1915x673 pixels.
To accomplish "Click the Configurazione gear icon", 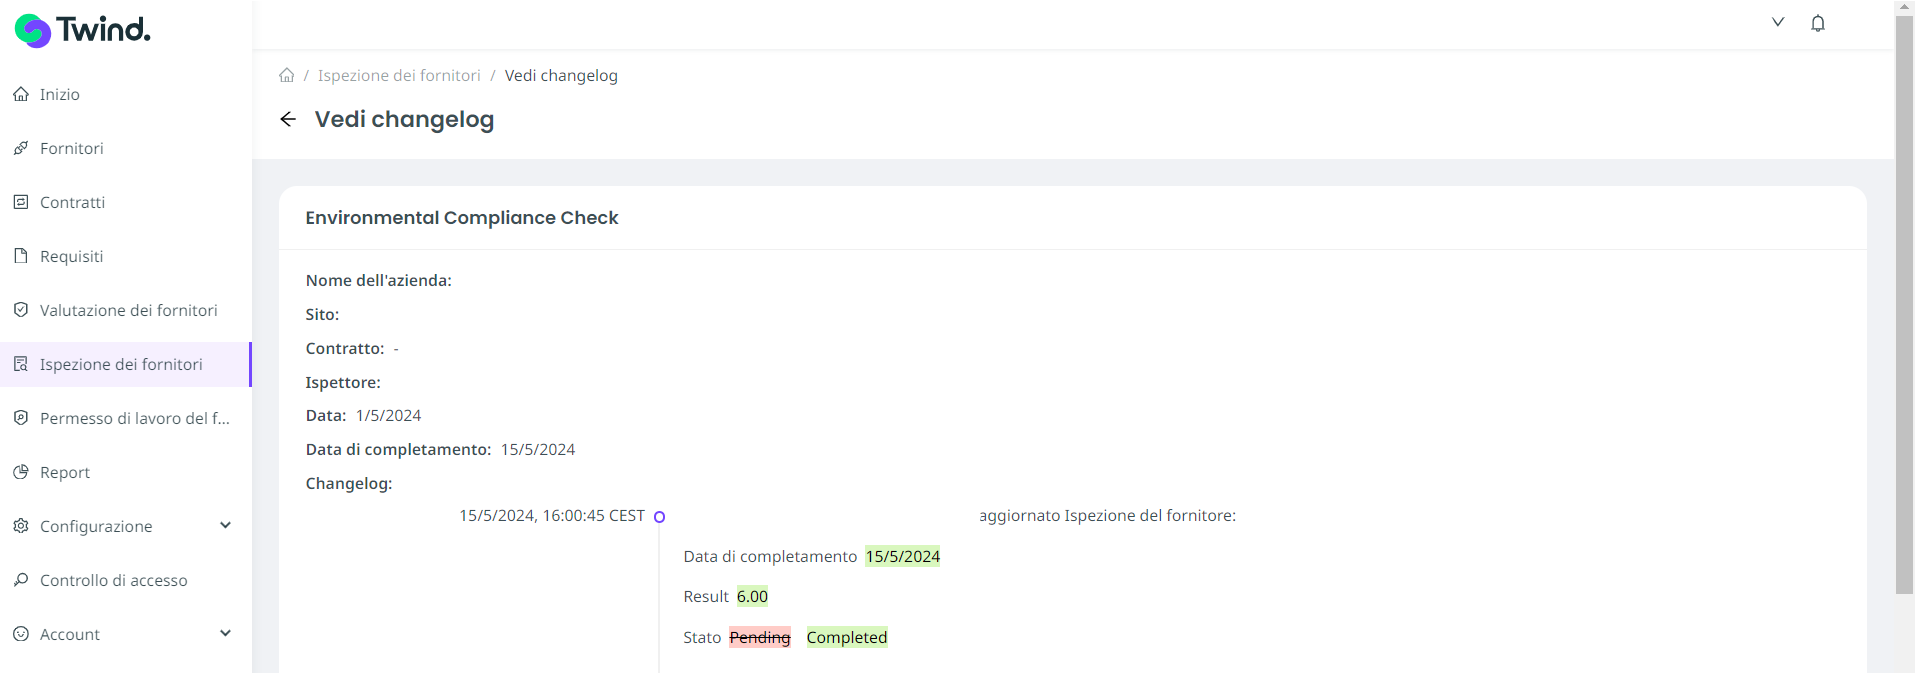I will pos(21,526).
